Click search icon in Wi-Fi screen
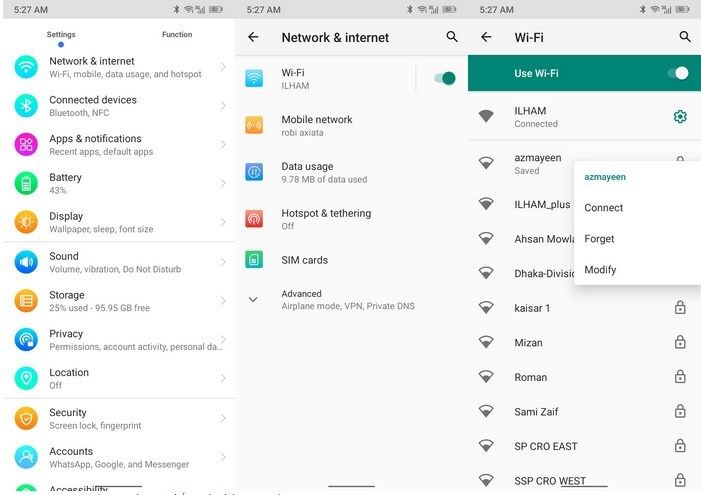The width and height of the screenshot is (701, 495). 685,37
